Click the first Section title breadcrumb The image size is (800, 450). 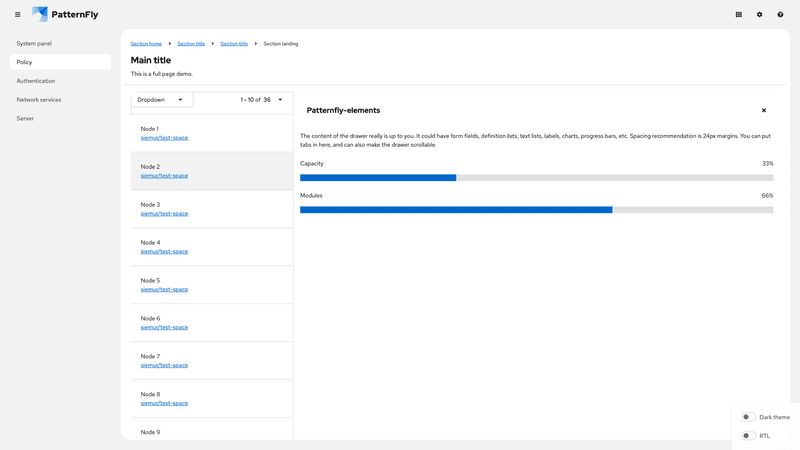click(191, 44)
